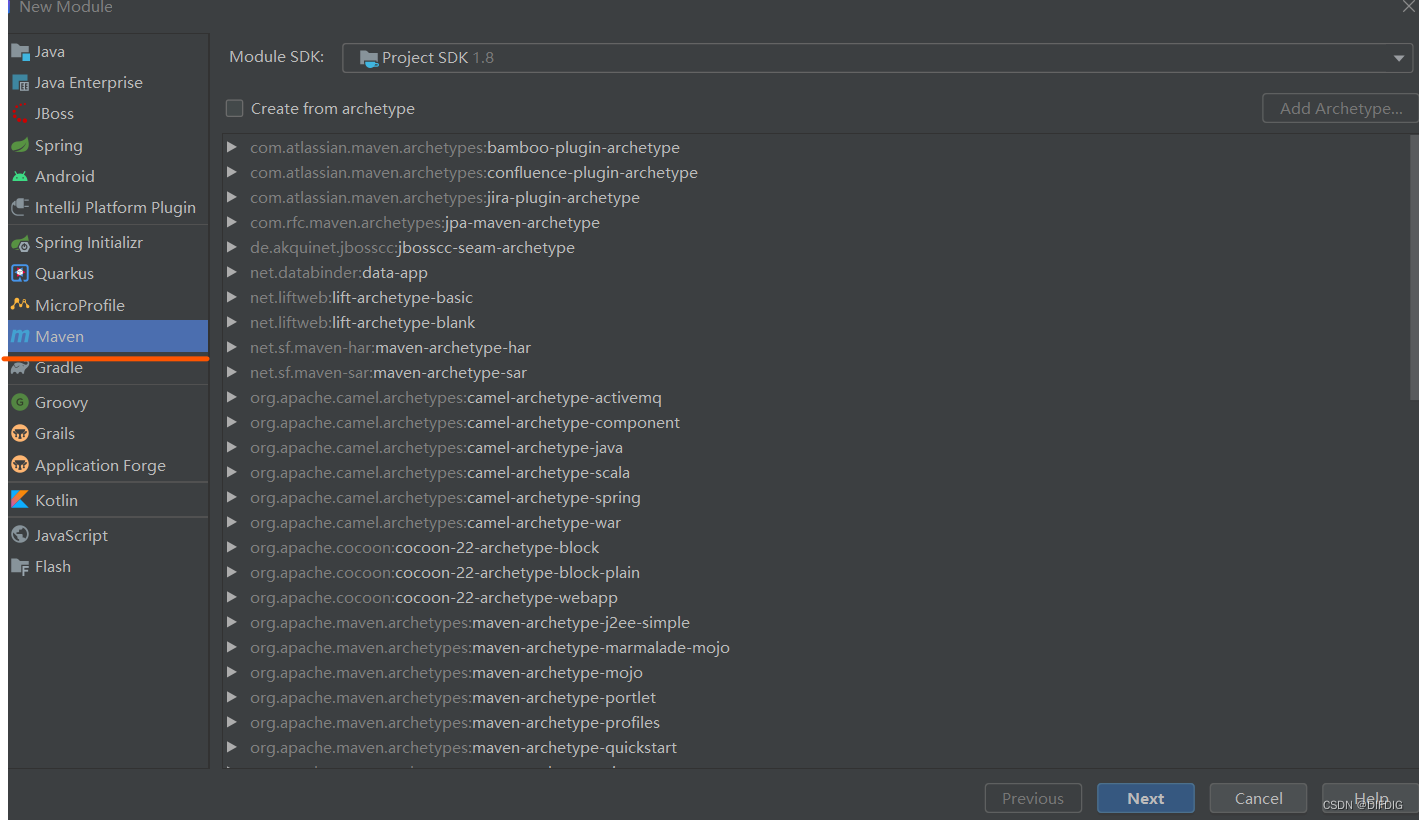Select cocoon-22-archetype-block-plain row
This screenshot has height=820, width=1419.
coord(816,572)
